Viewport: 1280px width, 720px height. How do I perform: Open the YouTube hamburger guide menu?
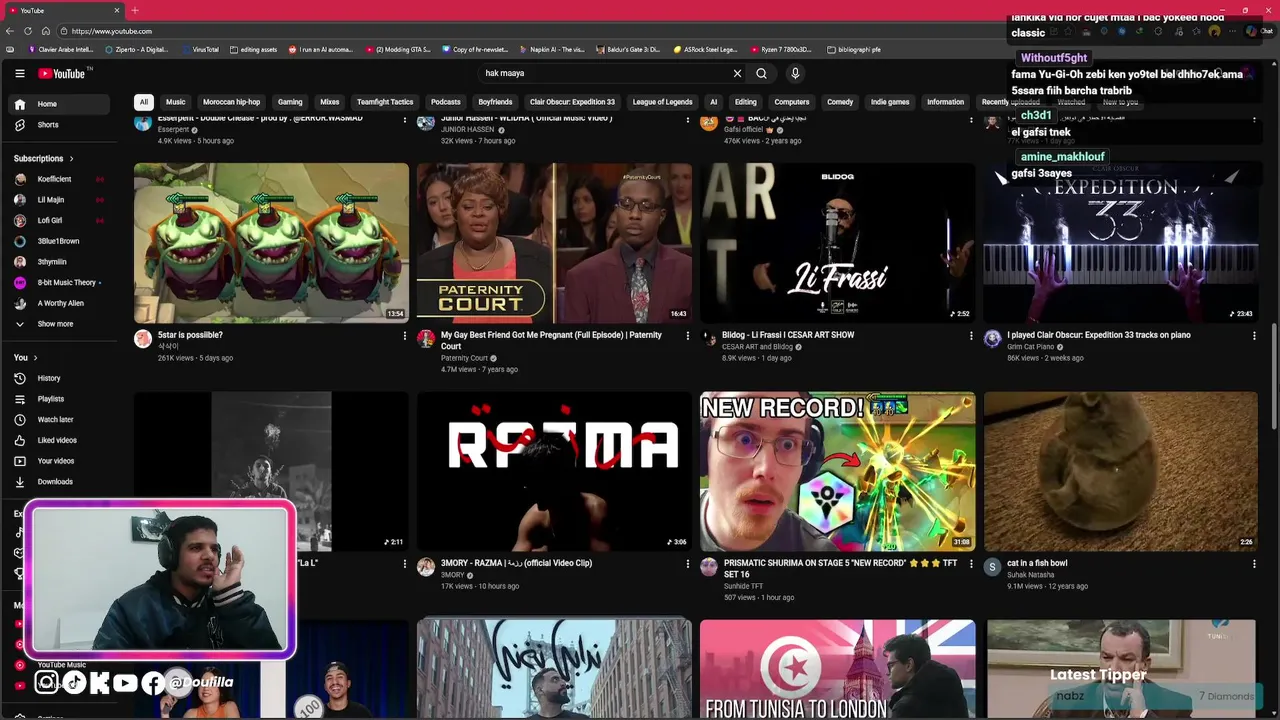[19, 73]
